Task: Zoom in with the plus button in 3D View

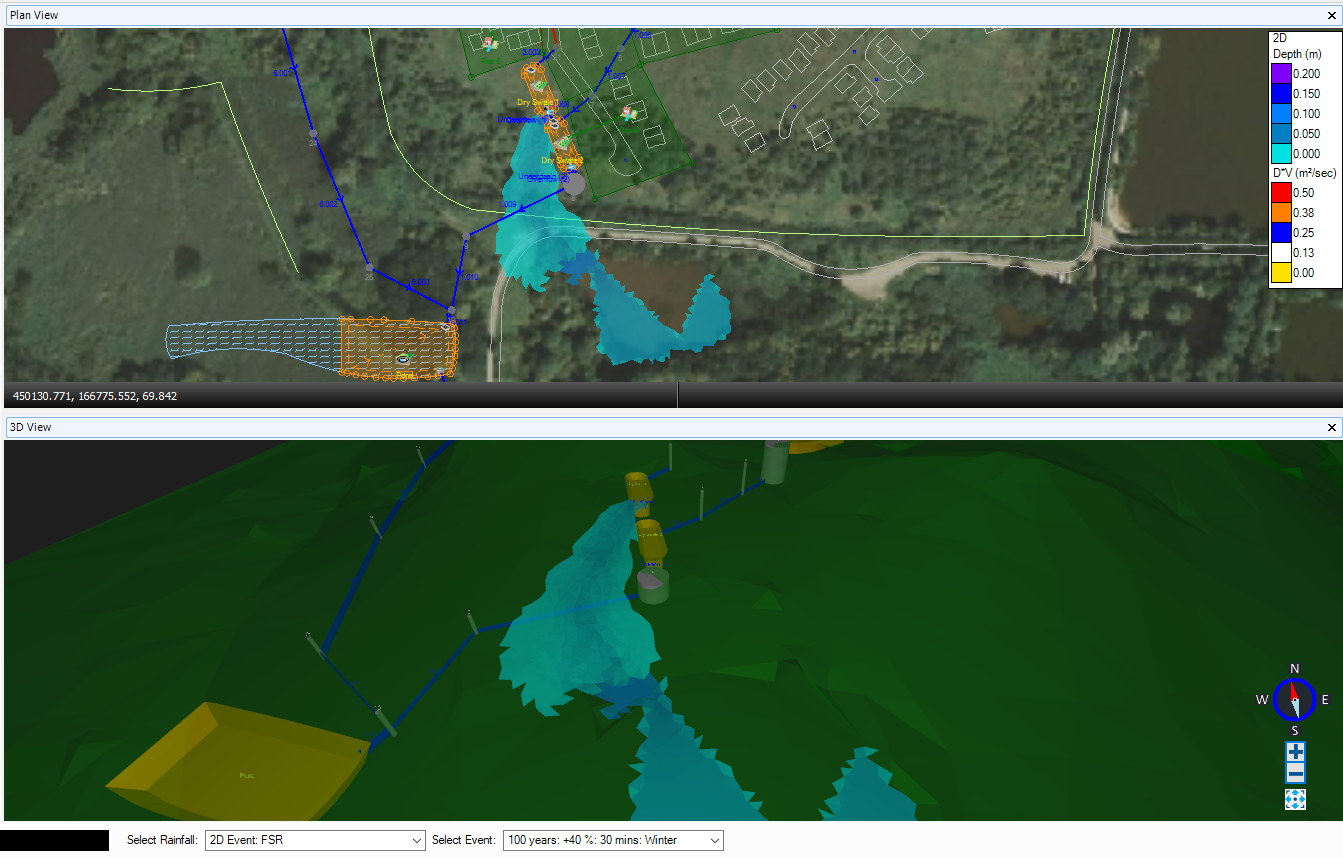Action: [x=1295, y=751]
